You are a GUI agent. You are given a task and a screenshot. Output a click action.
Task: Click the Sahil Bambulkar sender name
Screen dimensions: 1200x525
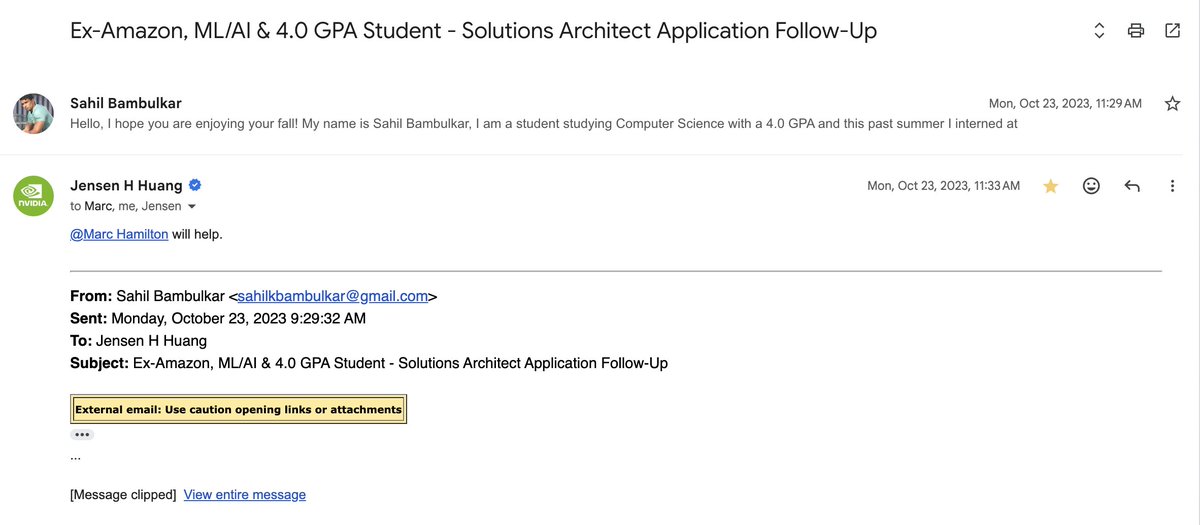126,103
